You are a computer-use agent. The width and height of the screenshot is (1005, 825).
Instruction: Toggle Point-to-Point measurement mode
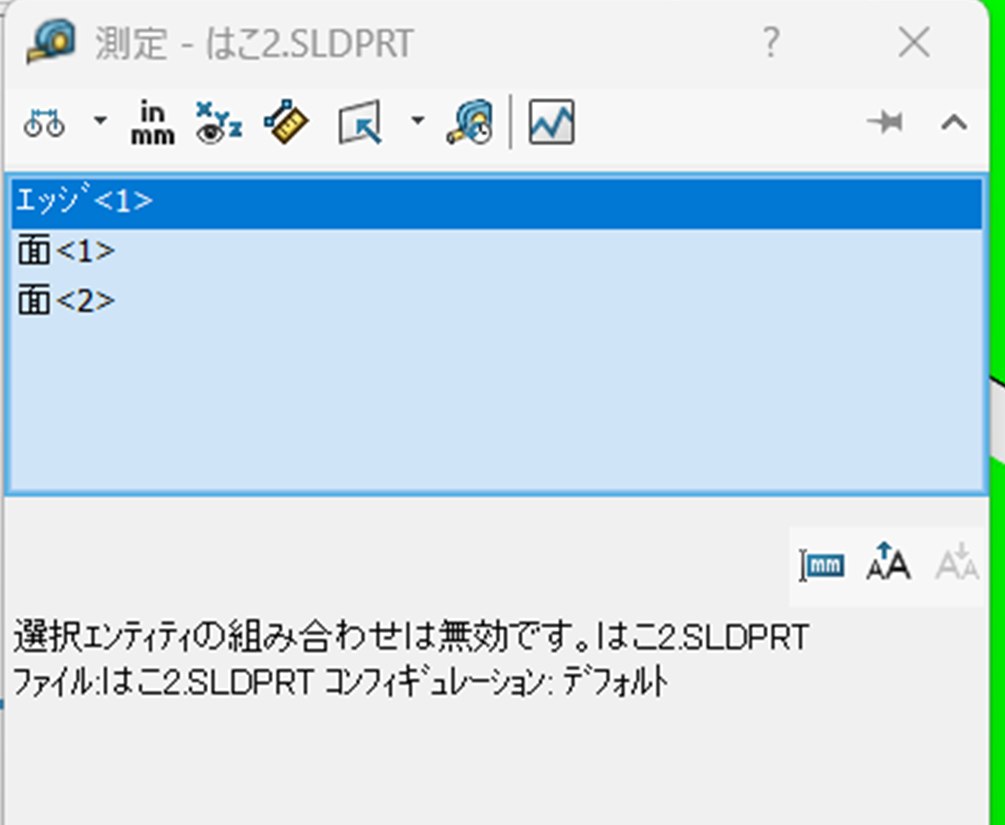point(287,122)
